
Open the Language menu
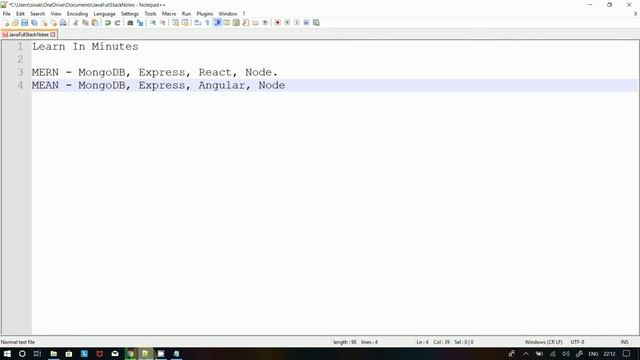pos(104,13)
